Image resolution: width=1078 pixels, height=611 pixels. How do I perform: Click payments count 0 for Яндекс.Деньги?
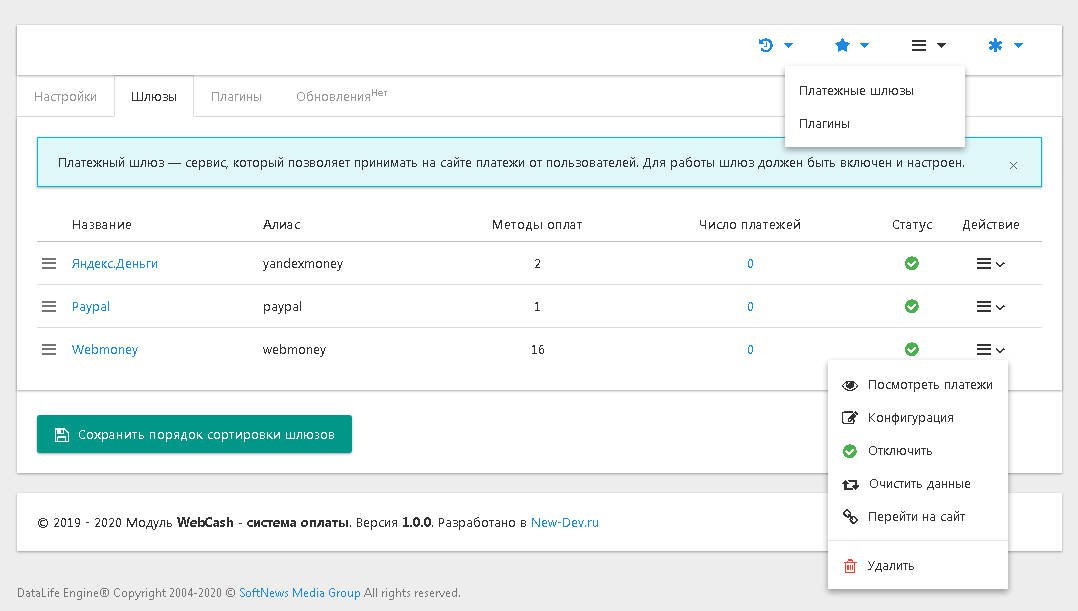coord(750,263)
